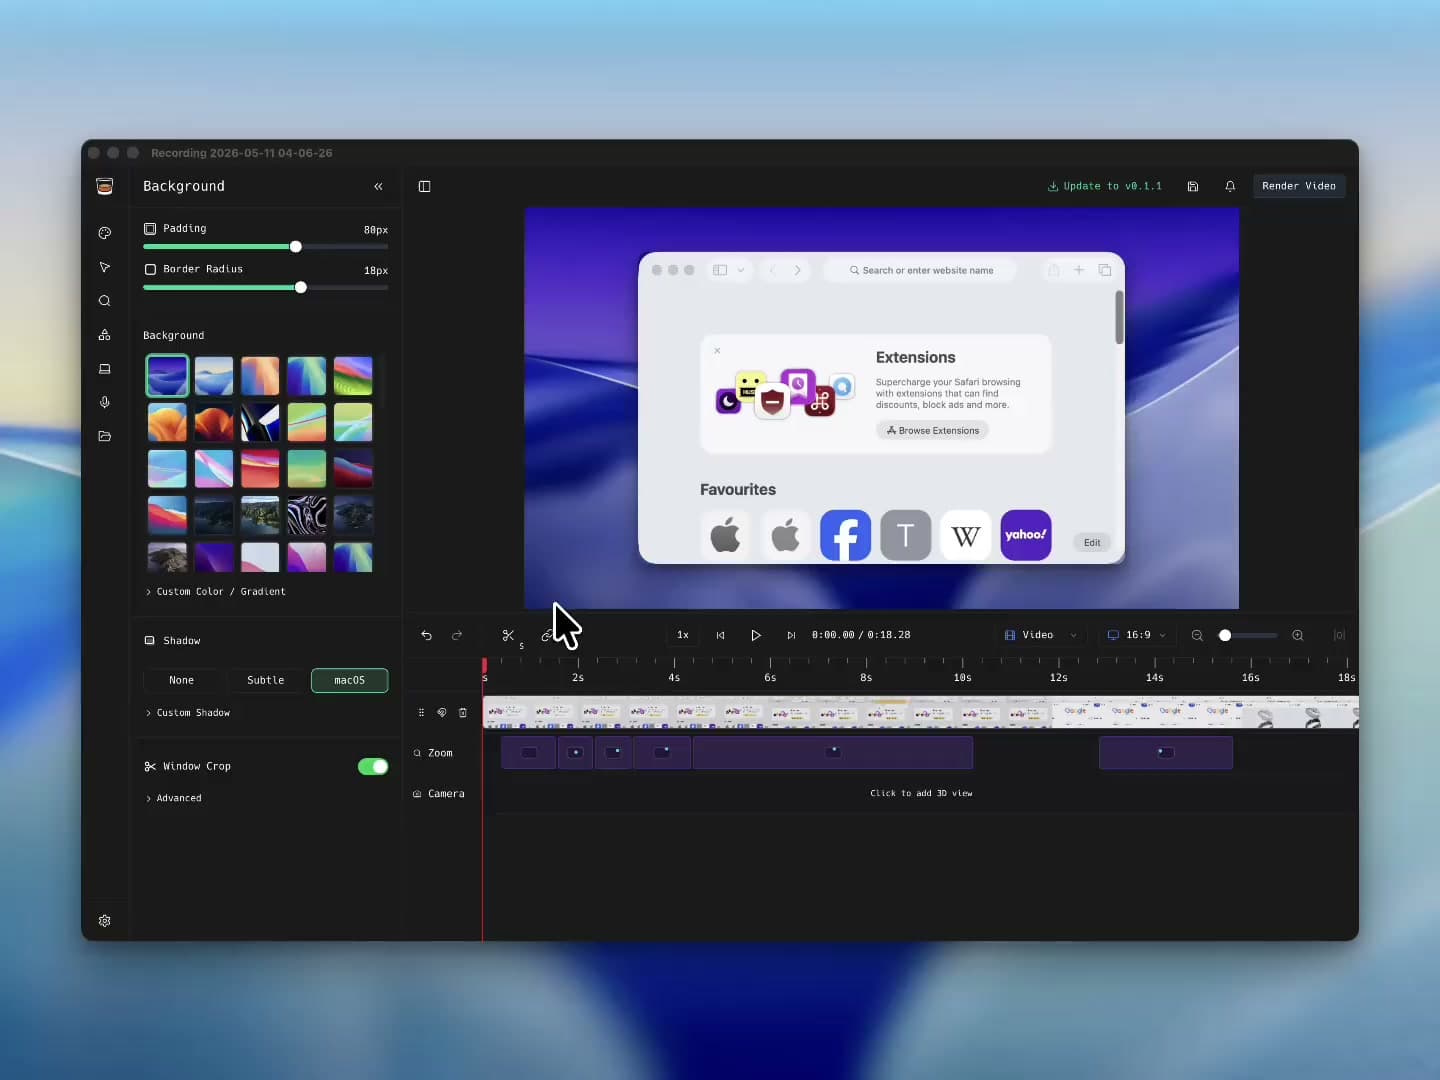Play the recording preview
This screenshot has height=1080, width=1440.
point(756,635)
